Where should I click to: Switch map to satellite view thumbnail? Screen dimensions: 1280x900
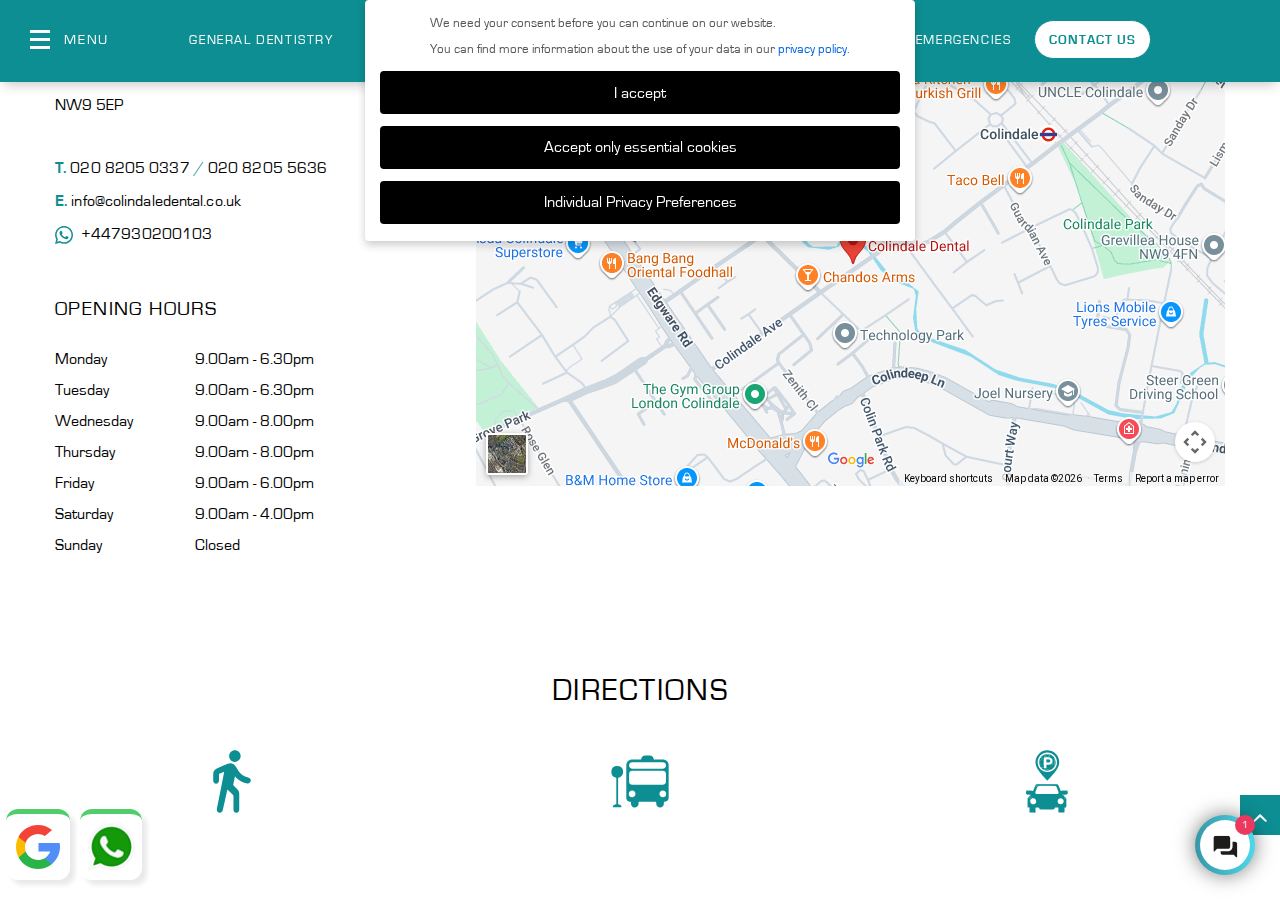[507, 454]
